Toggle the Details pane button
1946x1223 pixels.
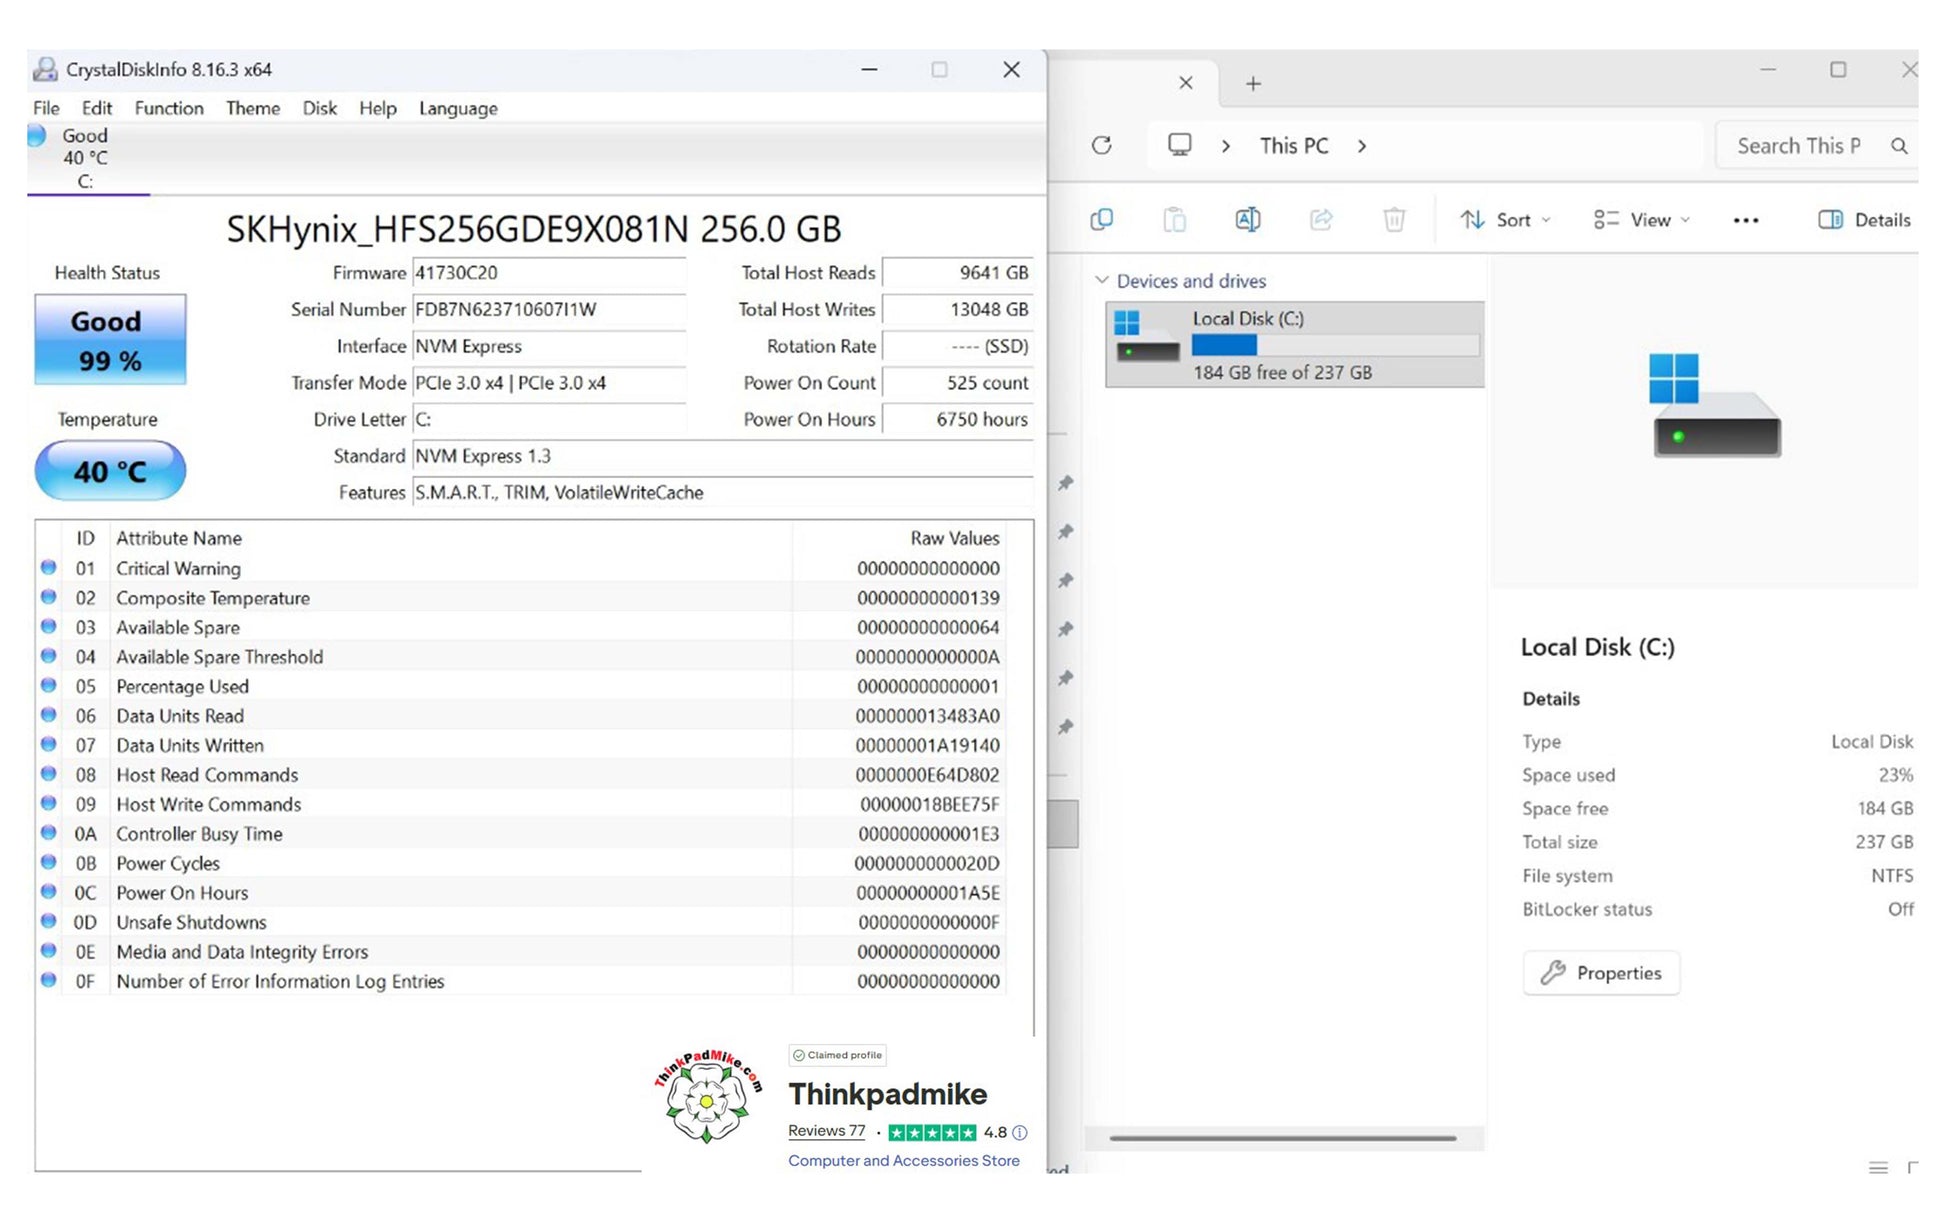coord(1864,220)
